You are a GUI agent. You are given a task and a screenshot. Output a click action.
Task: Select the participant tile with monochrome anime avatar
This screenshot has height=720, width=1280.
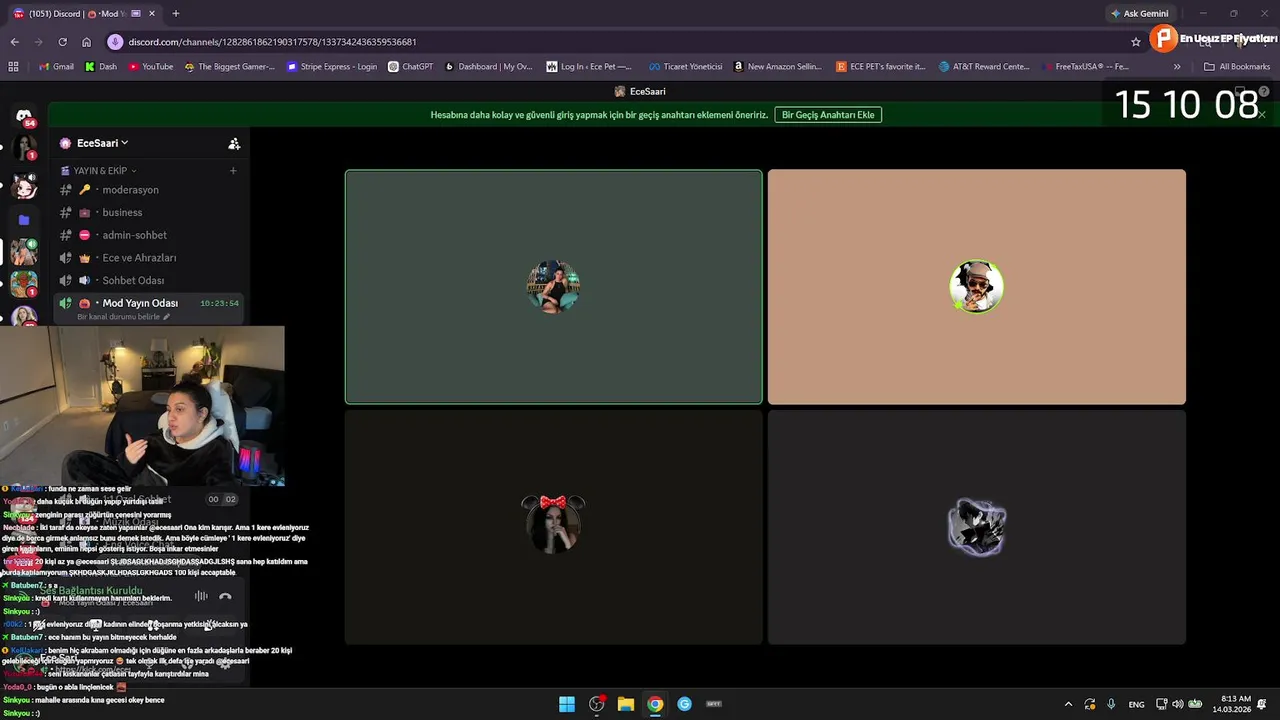coord(977,527)
